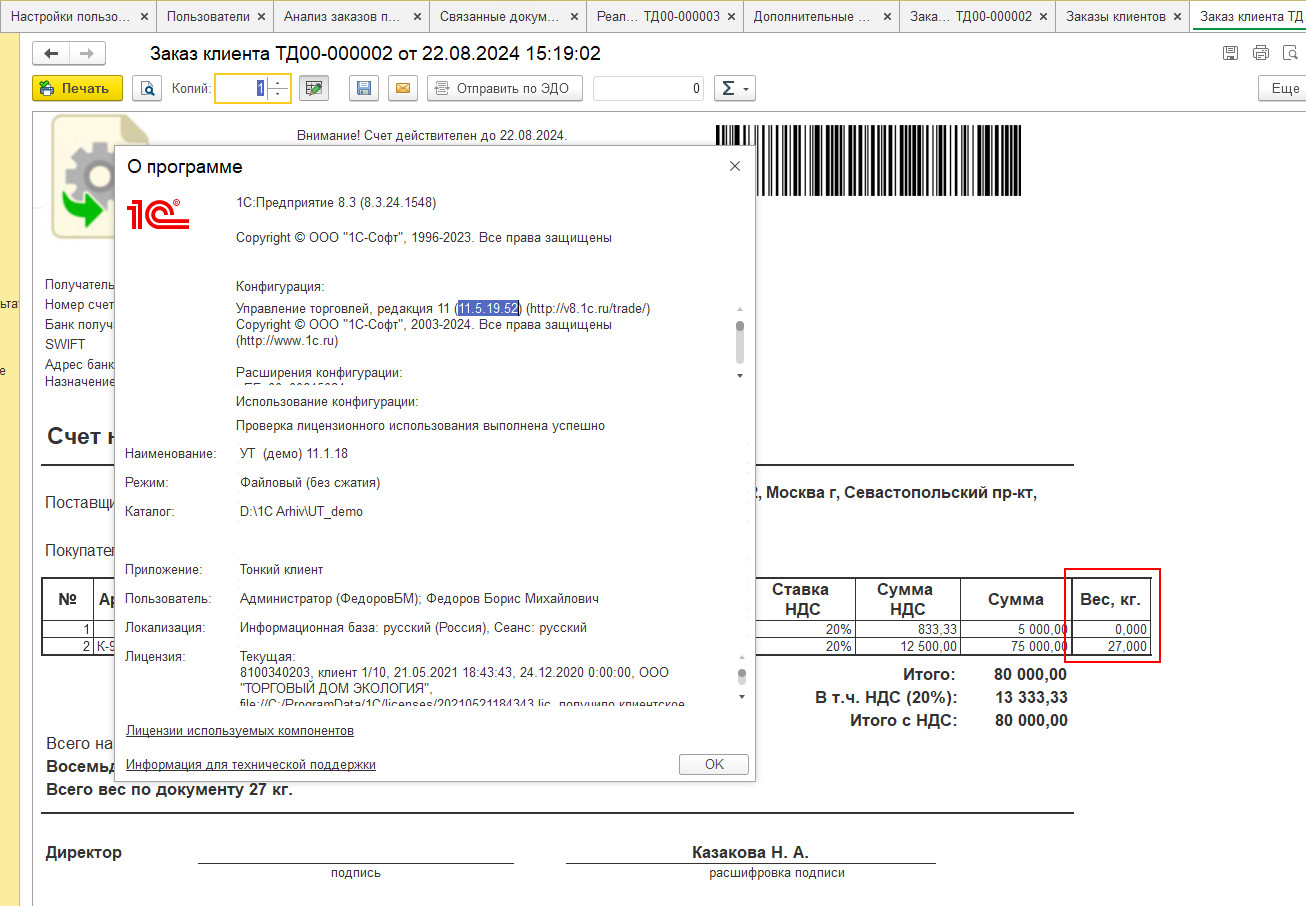The image size is (1306, 906).
Task: Close the 'О программе' dialog with the X
Action: [x=735, y=166]
